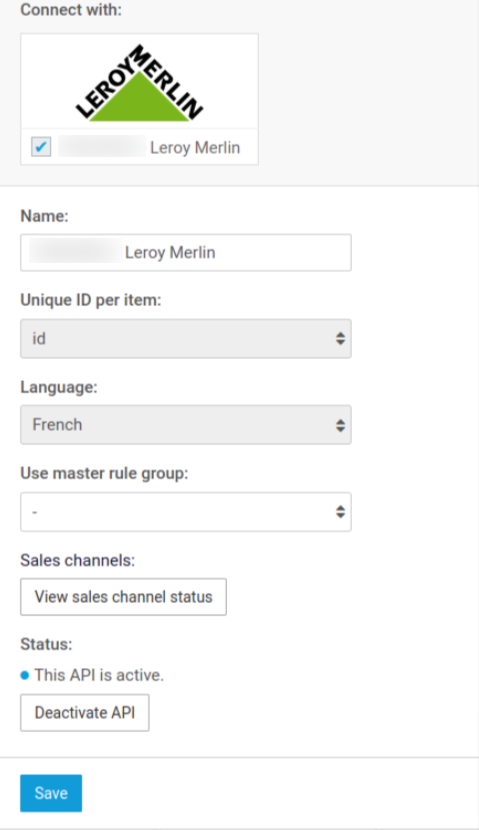
Task: Click the 'Name:' label
Action: click(x=44, y=216)
